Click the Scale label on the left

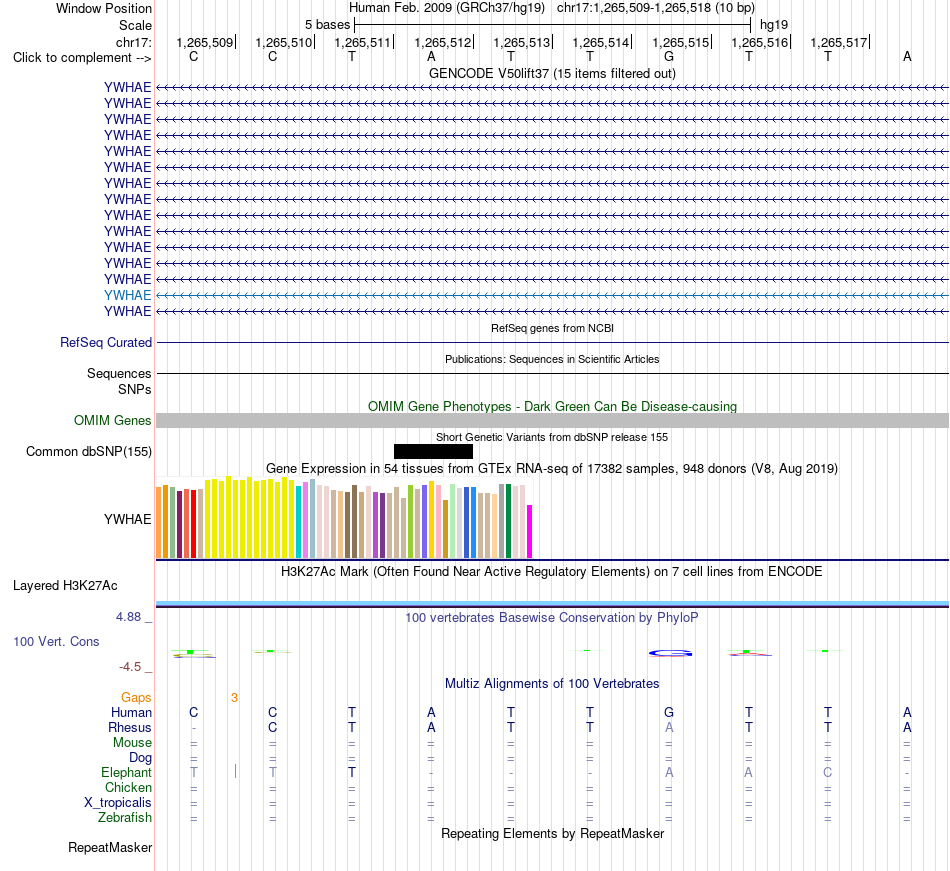135,25
